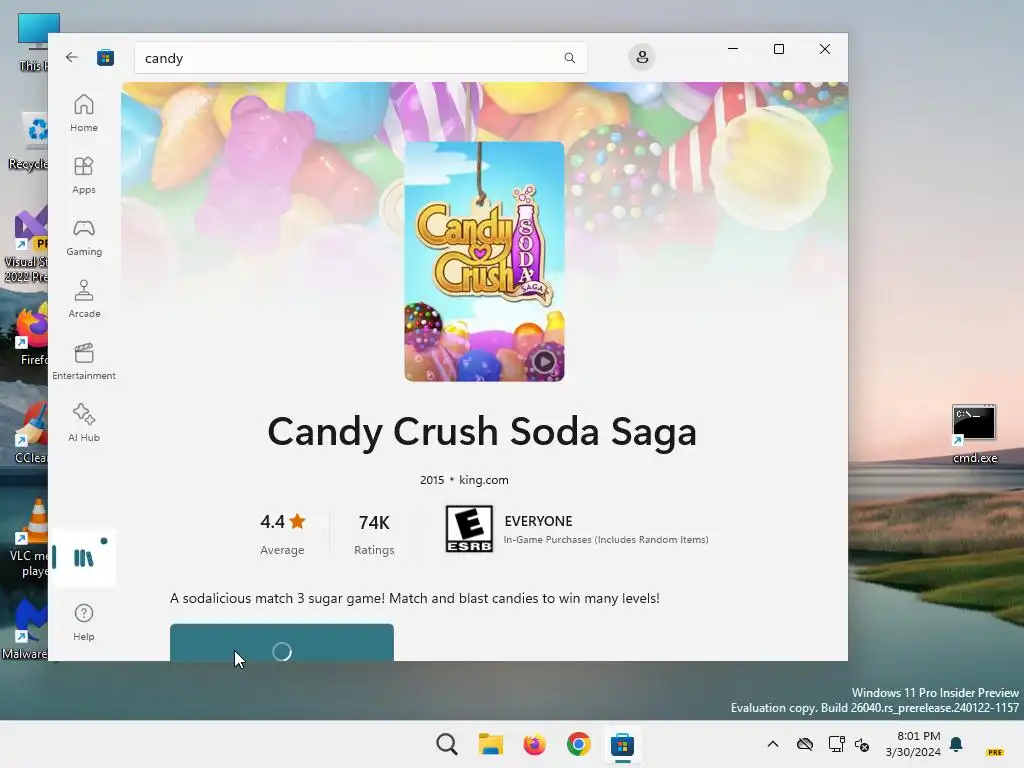
Task: Click the ESRB Everyone rating badge
Action: (x=469, y=528)
